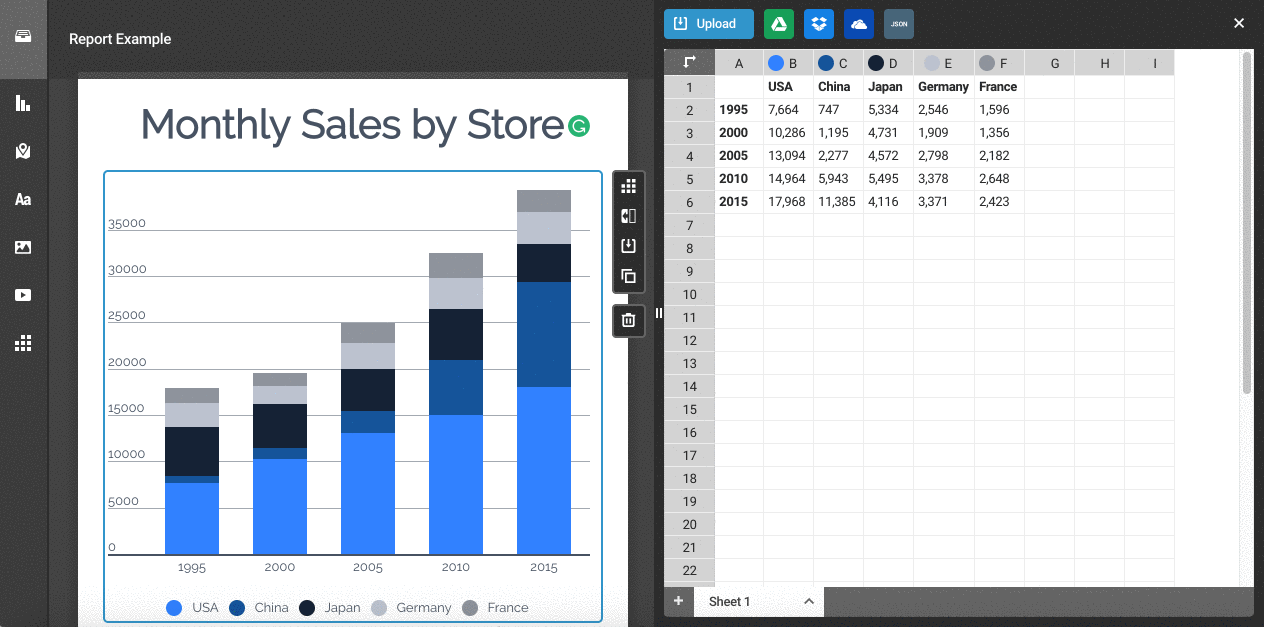Image resolution: width=1264 pixels, height=627 pixels.
Task: Click the switch chart icon in chart toolbar
Action: coord(628,216)
